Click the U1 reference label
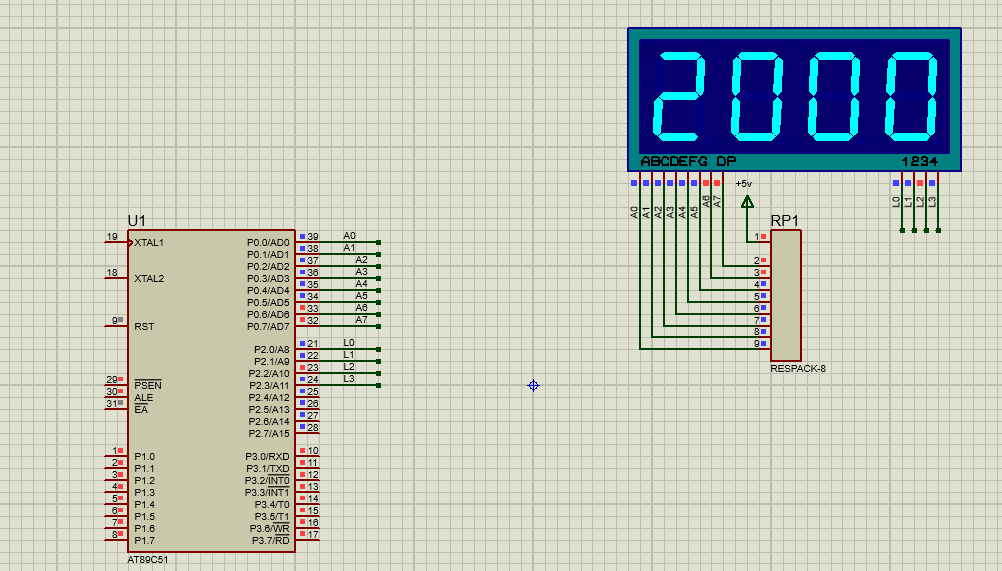 (x=137, y=221)
